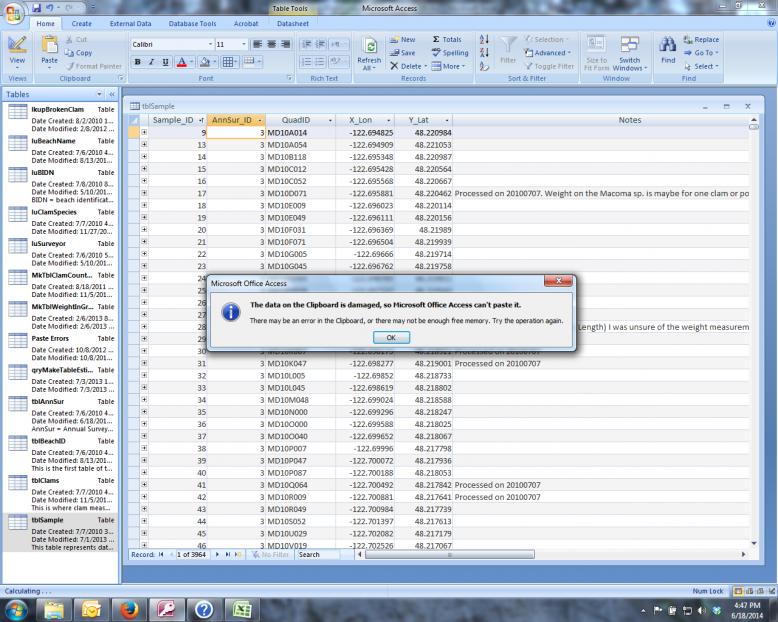Click Replace in the Find group

[701, 39]
